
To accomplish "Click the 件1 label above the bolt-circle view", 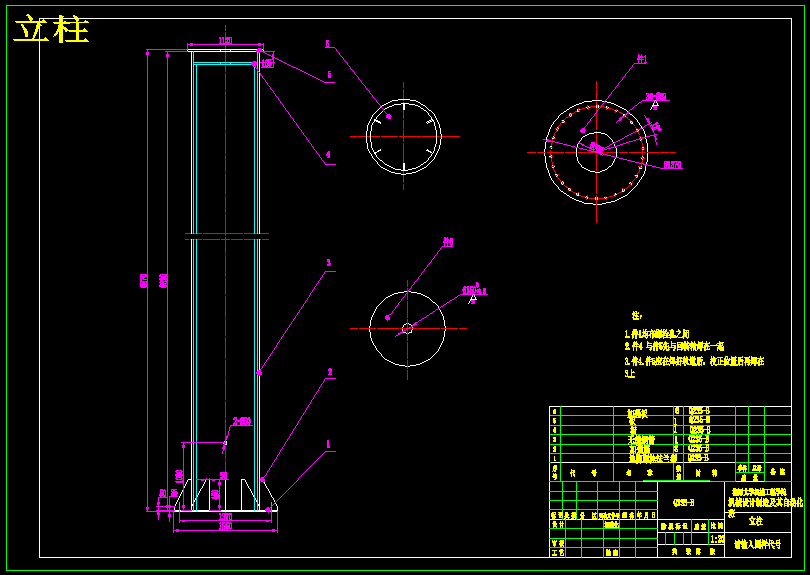I will point(642,59).
